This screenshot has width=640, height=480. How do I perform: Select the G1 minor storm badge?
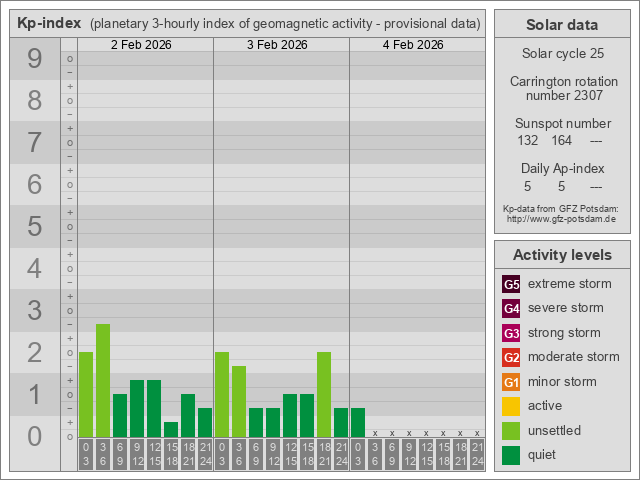tap(511, 382)
